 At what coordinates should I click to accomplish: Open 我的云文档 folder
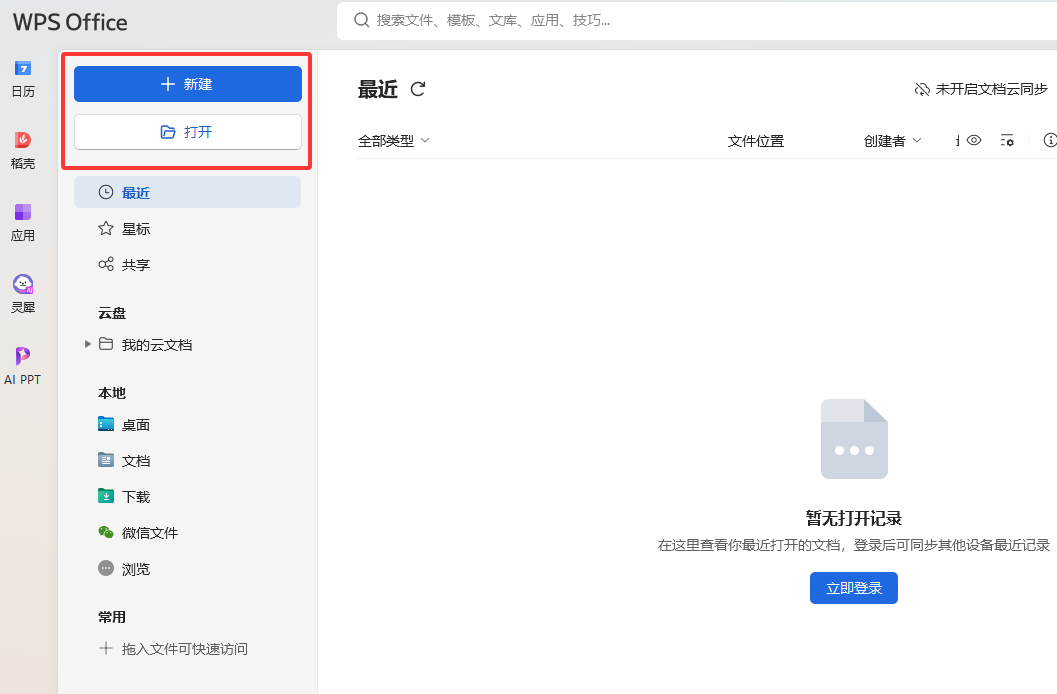click(x=145, y=345)
